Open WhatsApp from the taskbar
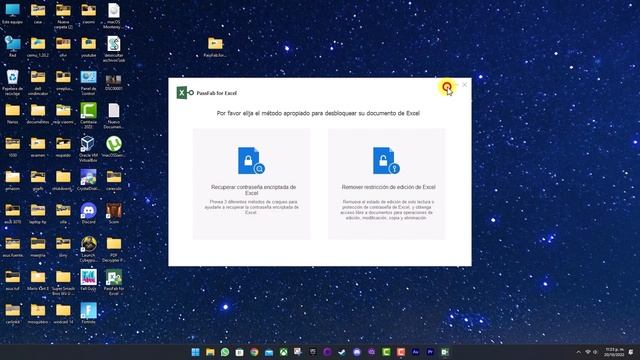Image resolution: width=640 pixels, height=360 pixels. (x=225, y=352)
